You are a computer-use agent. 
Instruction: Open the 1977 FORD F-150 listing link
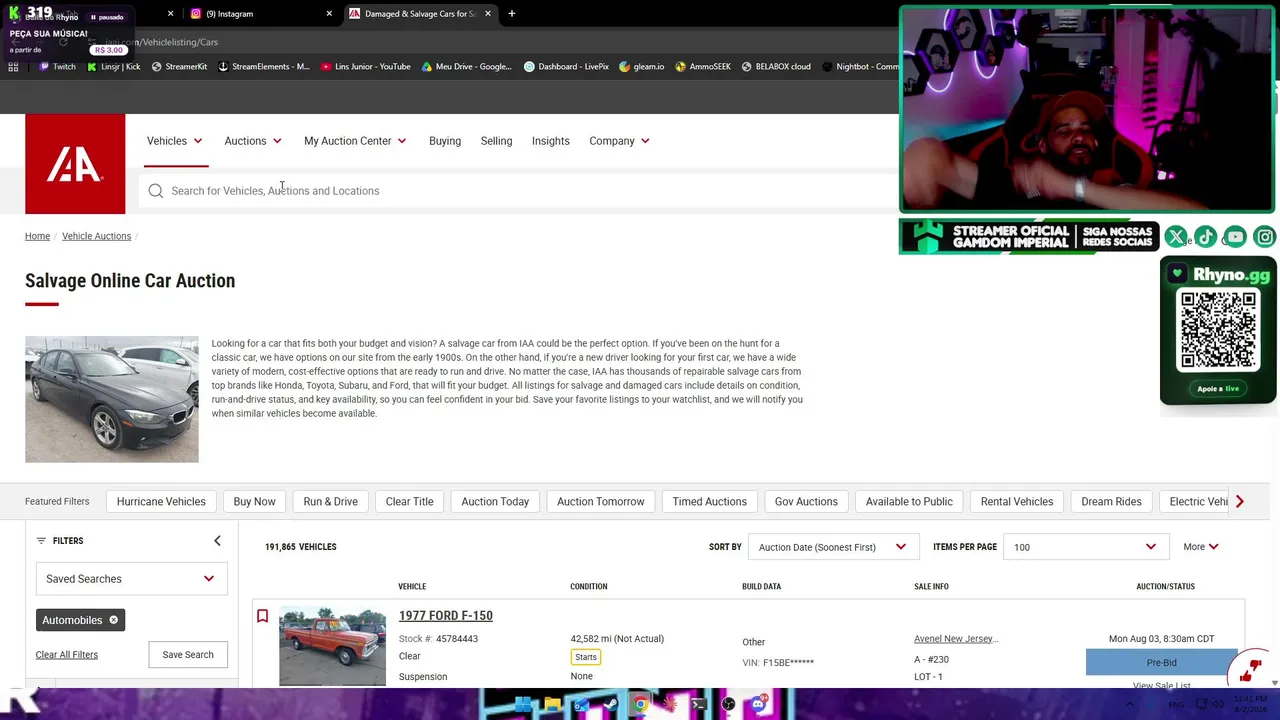click(x=446, y=616)
